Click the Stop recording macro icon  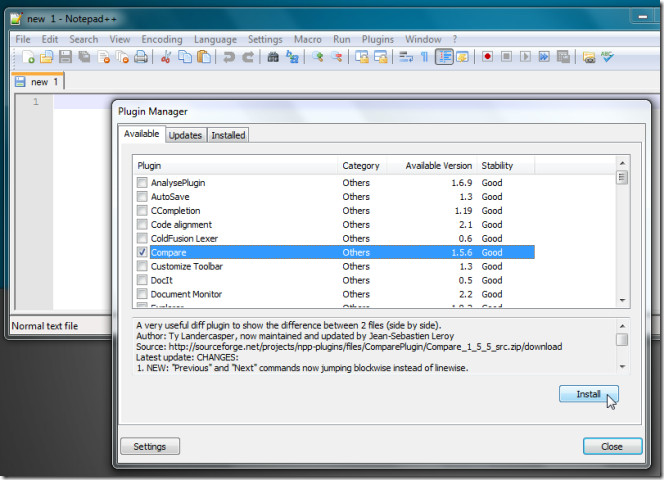[x=506, y=57]
